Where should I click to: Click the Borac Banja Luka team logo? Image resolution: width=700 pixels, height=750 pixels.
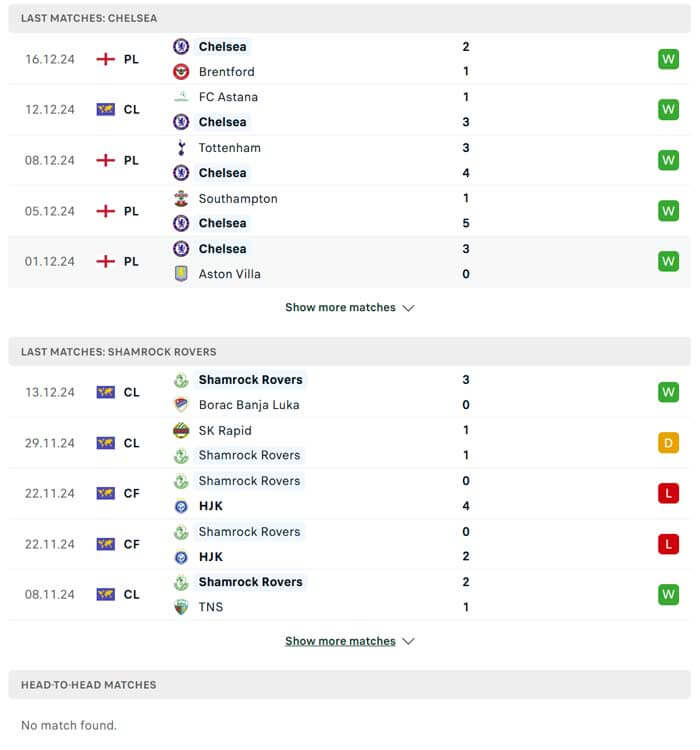click(x=181, y=405)
